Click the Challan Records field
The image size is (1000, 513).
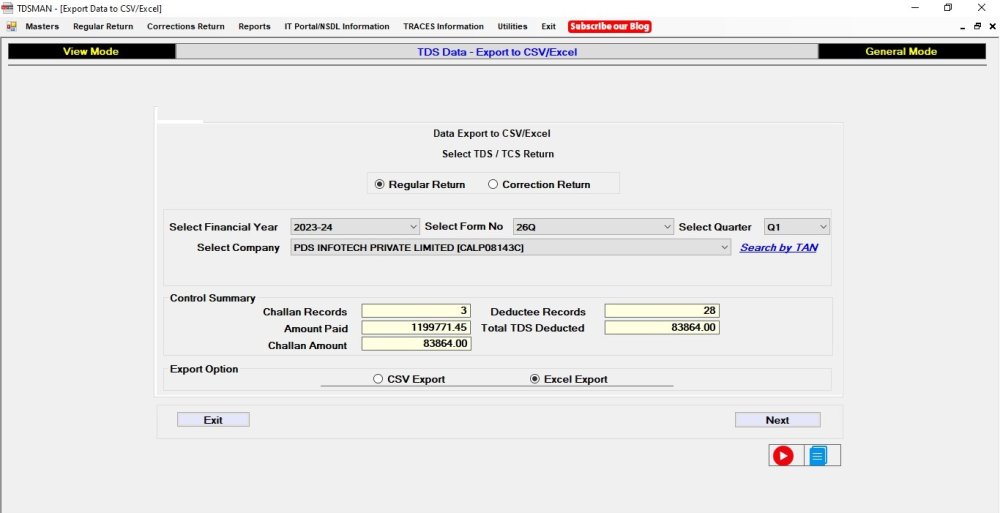coord(416,311)
